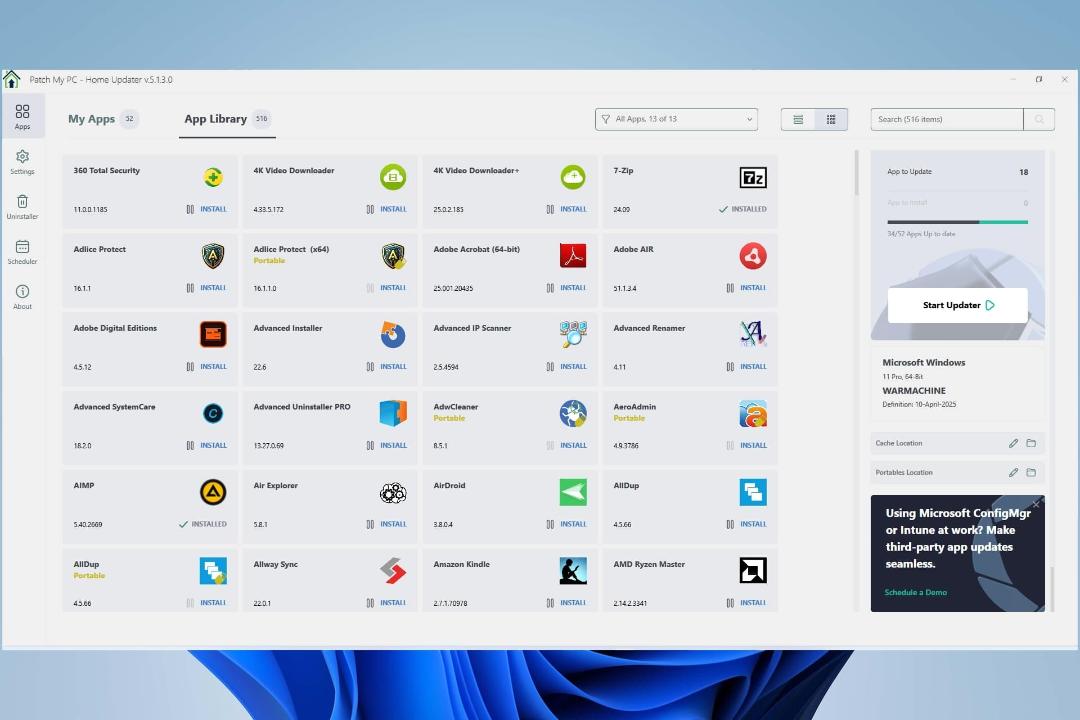Click the 7-Zip INSTALLED status
This screenshot has width=1080, height=720.
click(x=742, y=209)
